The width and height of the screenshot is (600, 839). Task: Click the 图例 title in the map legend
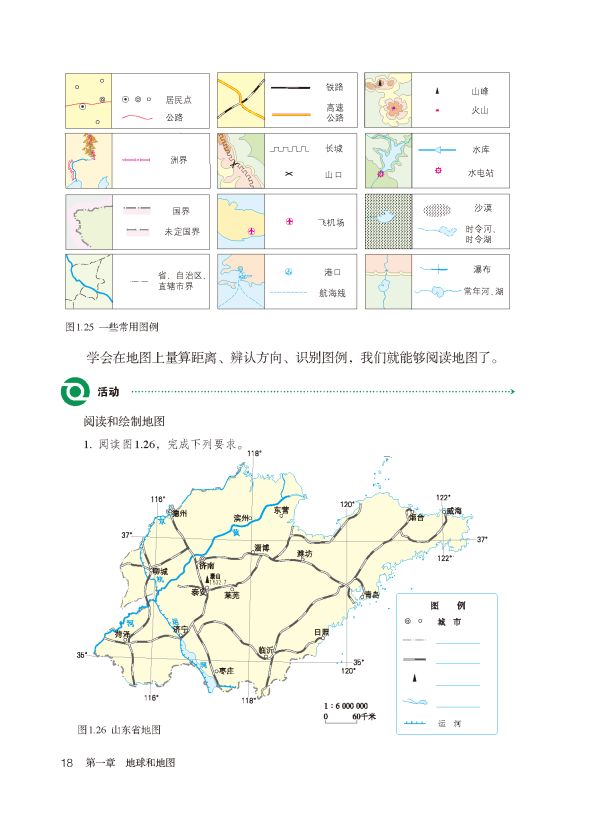point(448,606)
